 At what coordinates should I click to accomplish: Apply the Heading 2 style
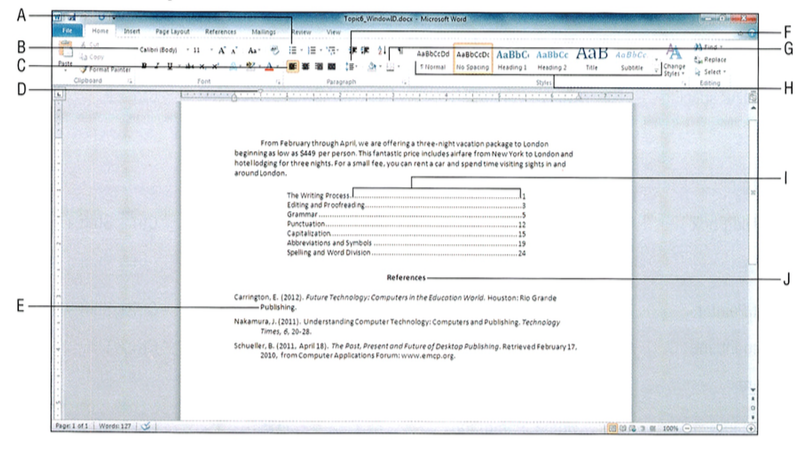(x=552, y=60)
